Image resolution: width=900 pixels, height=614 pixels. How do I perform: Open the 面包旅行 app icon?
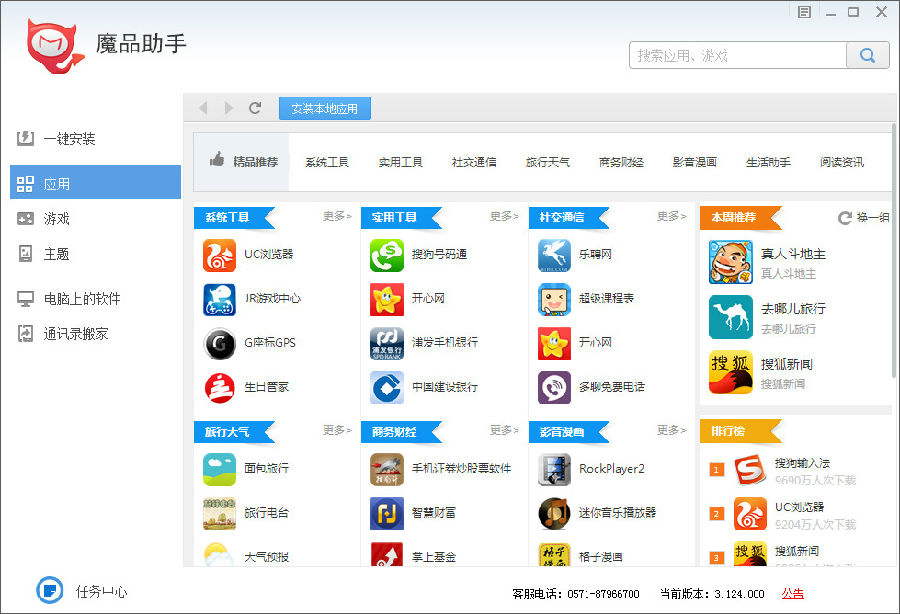219,469
